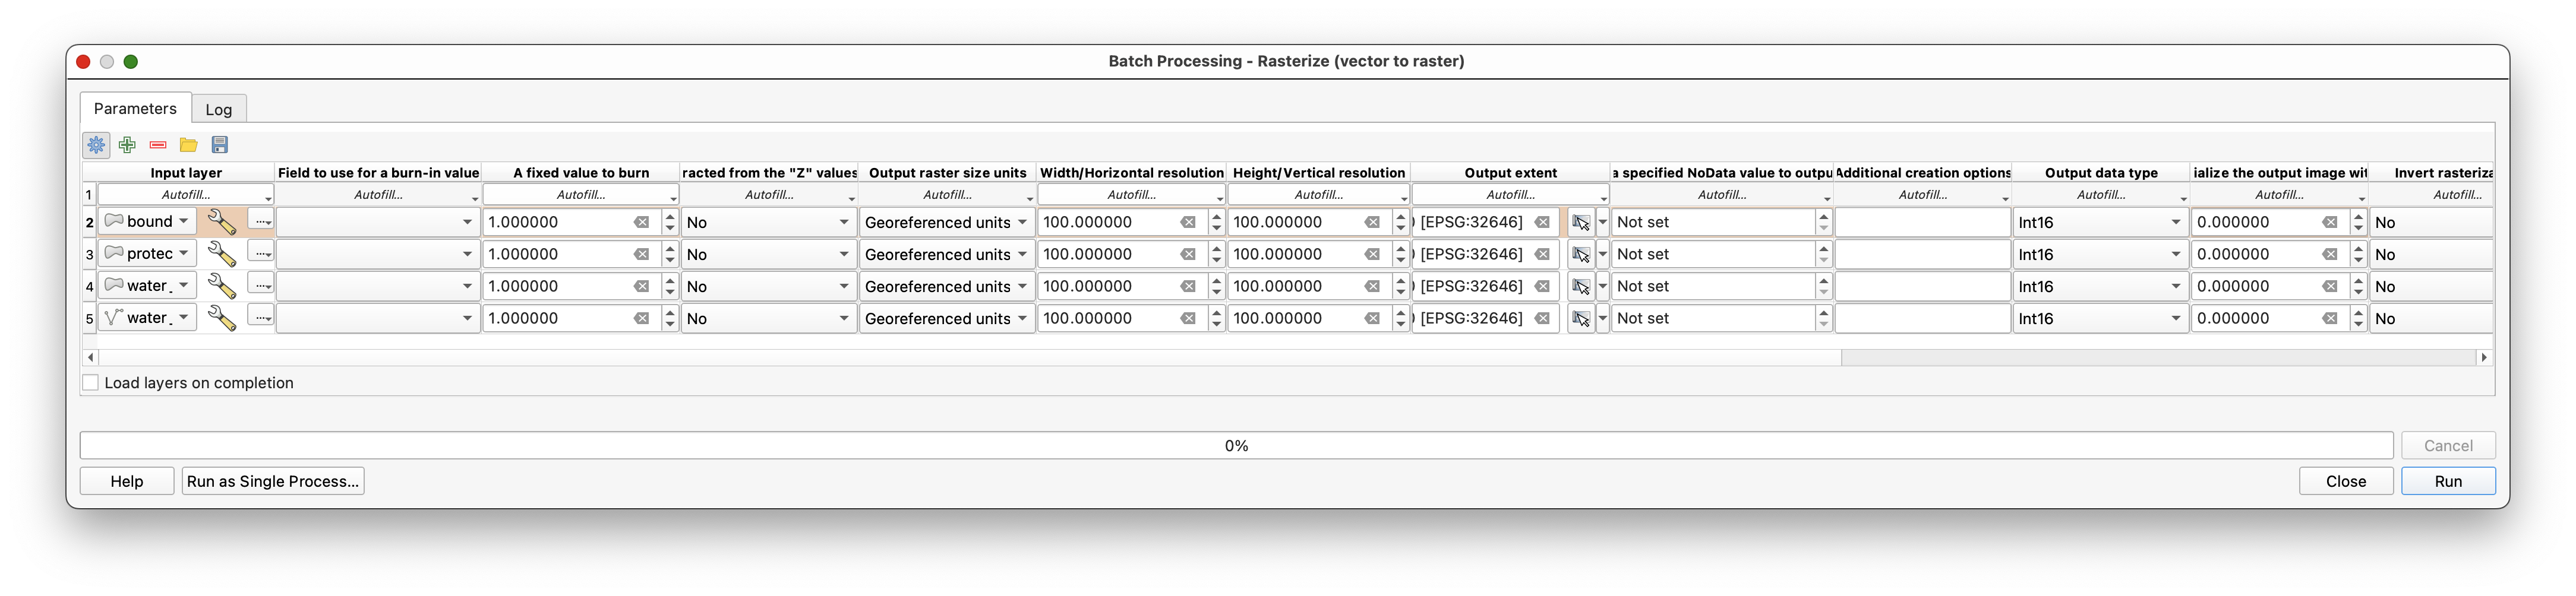Clear width resolution value in row 2
This screenshot has width=2576, height=596.
pyautogui.click(x=1188, y=222)
